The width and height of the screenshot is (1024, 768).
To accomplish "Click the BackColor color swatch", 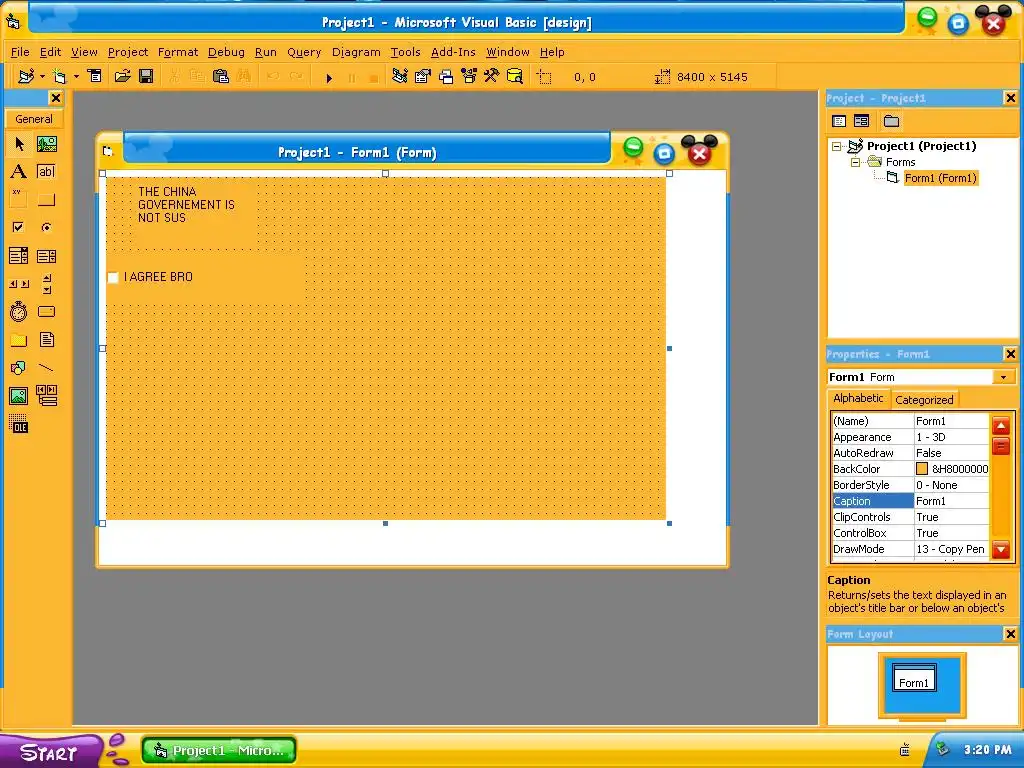I will [x=922, y=469].
